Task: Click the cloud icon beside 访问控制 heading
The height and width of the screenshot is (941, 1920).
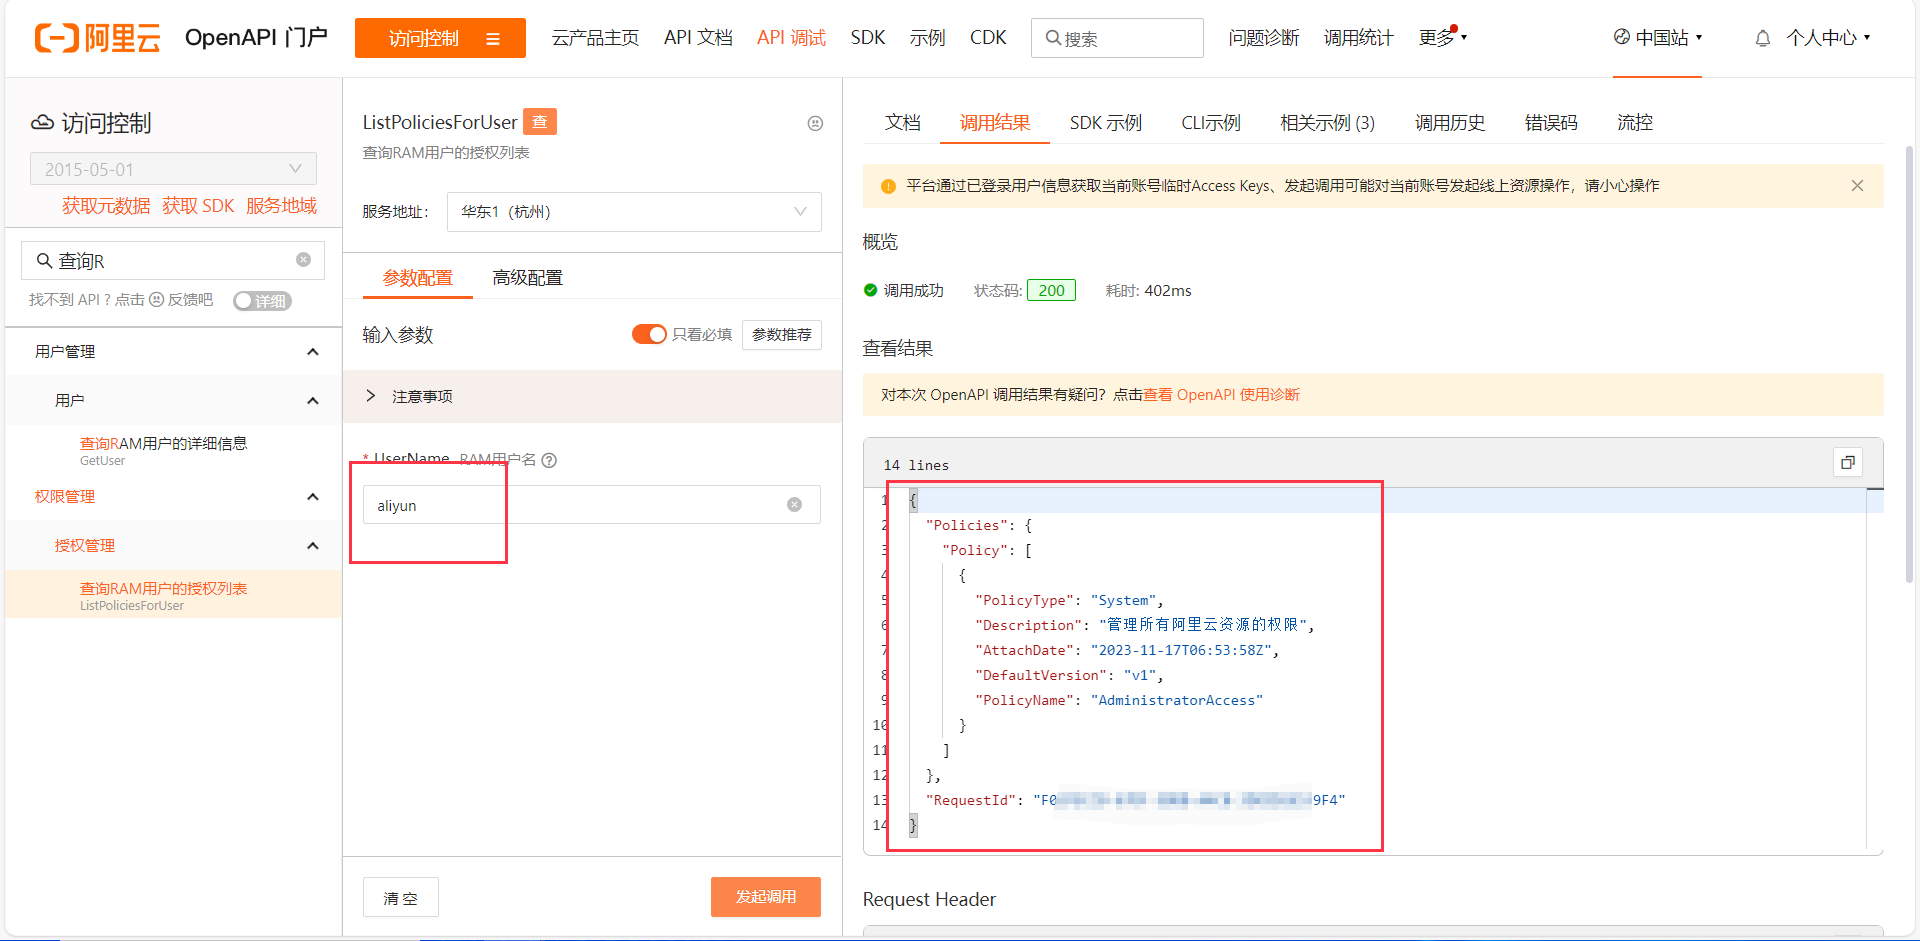Action: (43, 122)
